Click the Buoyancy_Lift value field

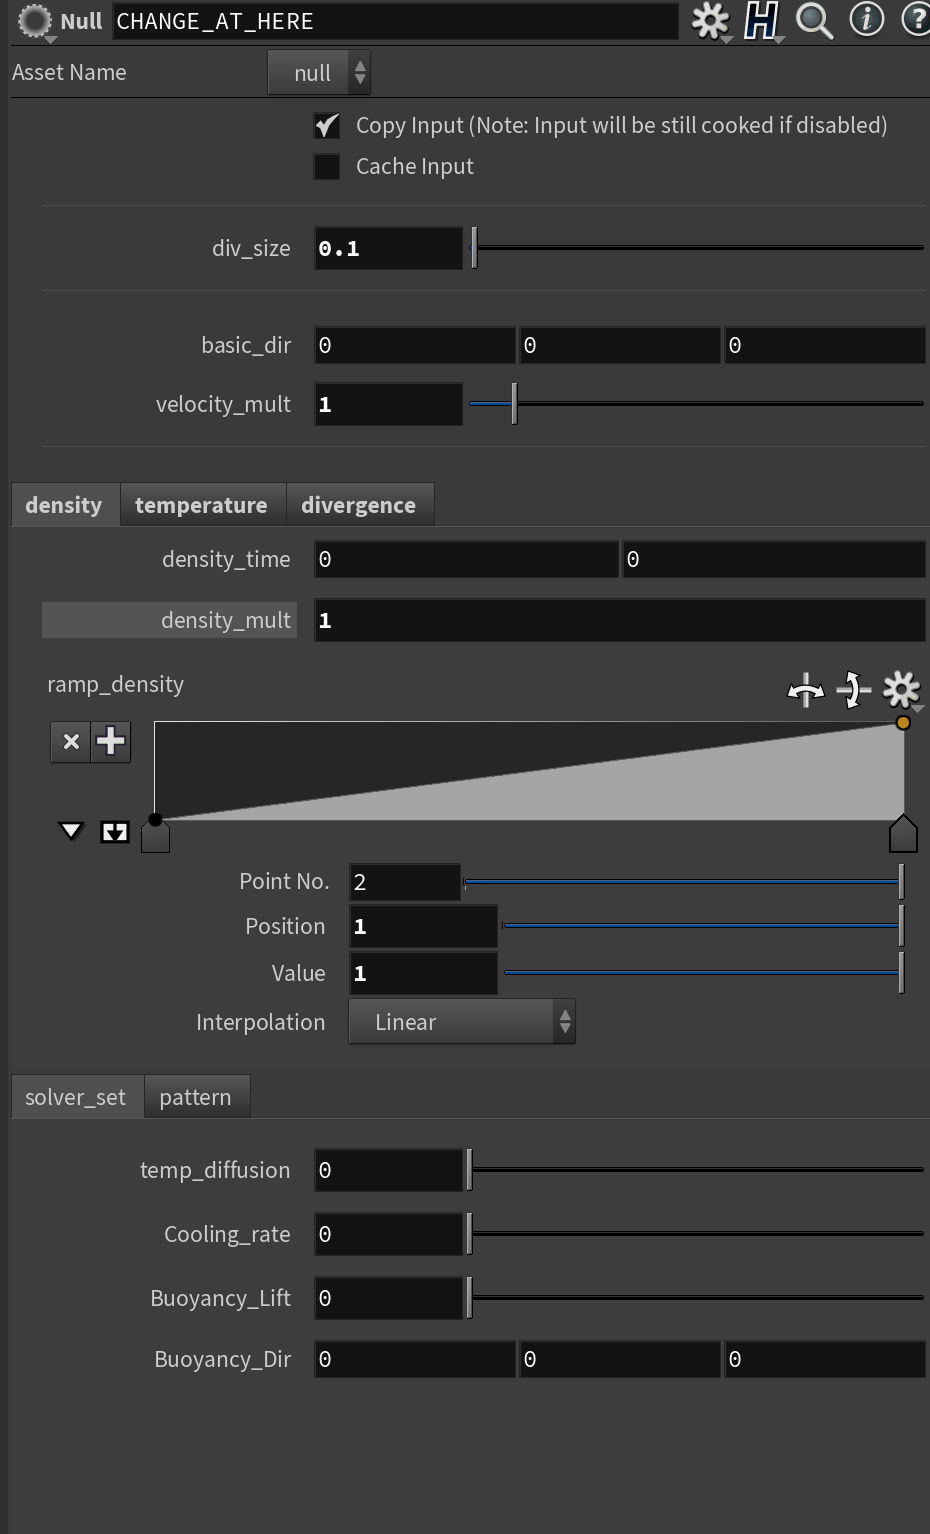pos(388,1298)
